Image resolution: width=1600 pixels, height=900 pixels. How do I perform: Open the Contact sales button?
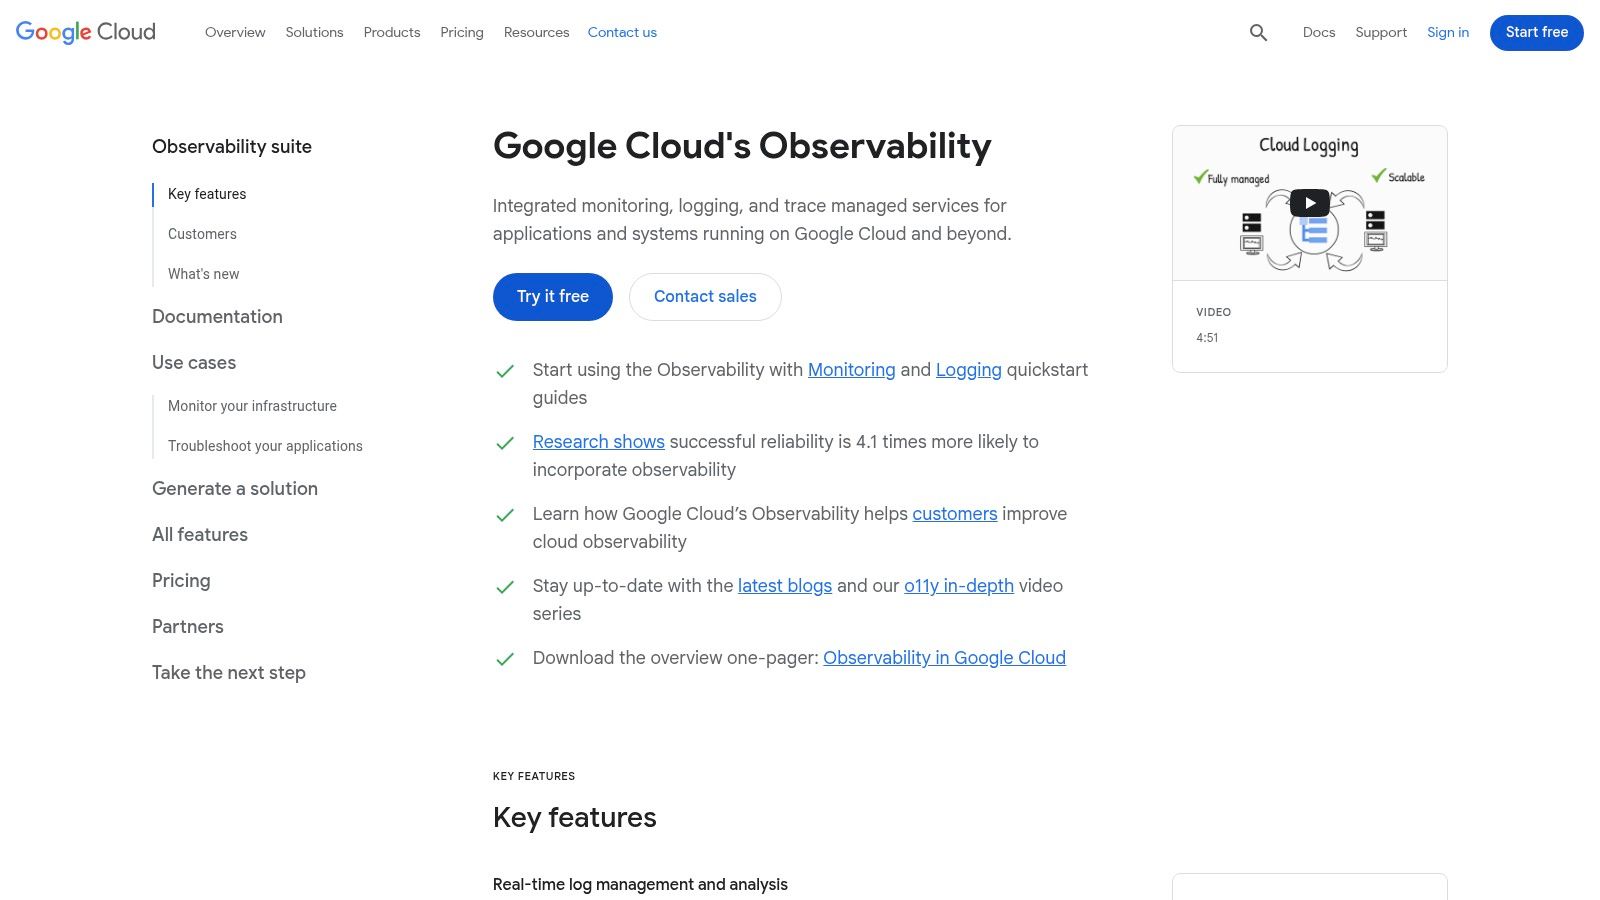pyautogui.click(x=705, y=296)
